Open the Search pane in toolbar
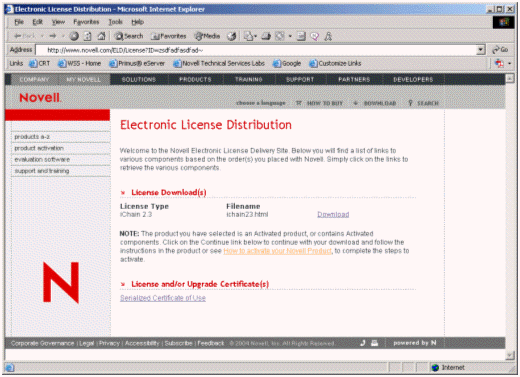Image resolution: width=520 pixels, height=377 pixels. [129, 36]
